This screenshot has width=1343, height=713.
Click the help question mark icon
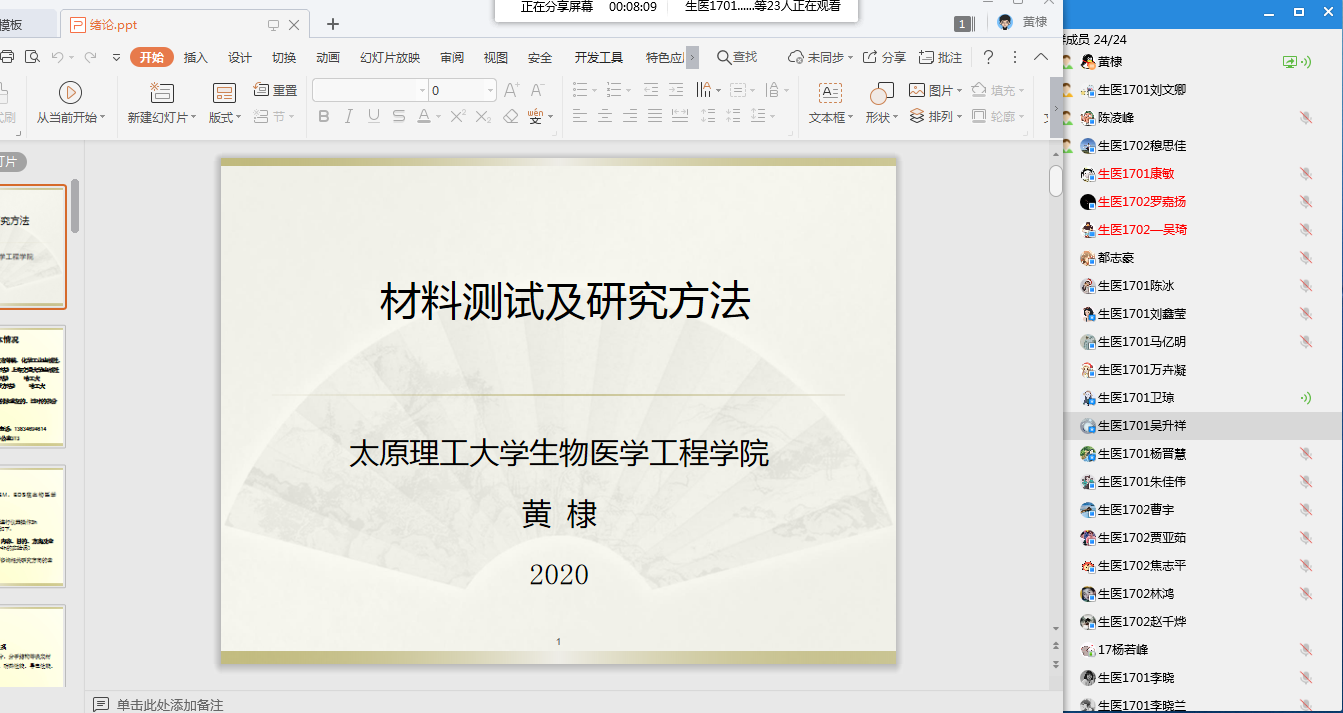(x=988, y=57)
